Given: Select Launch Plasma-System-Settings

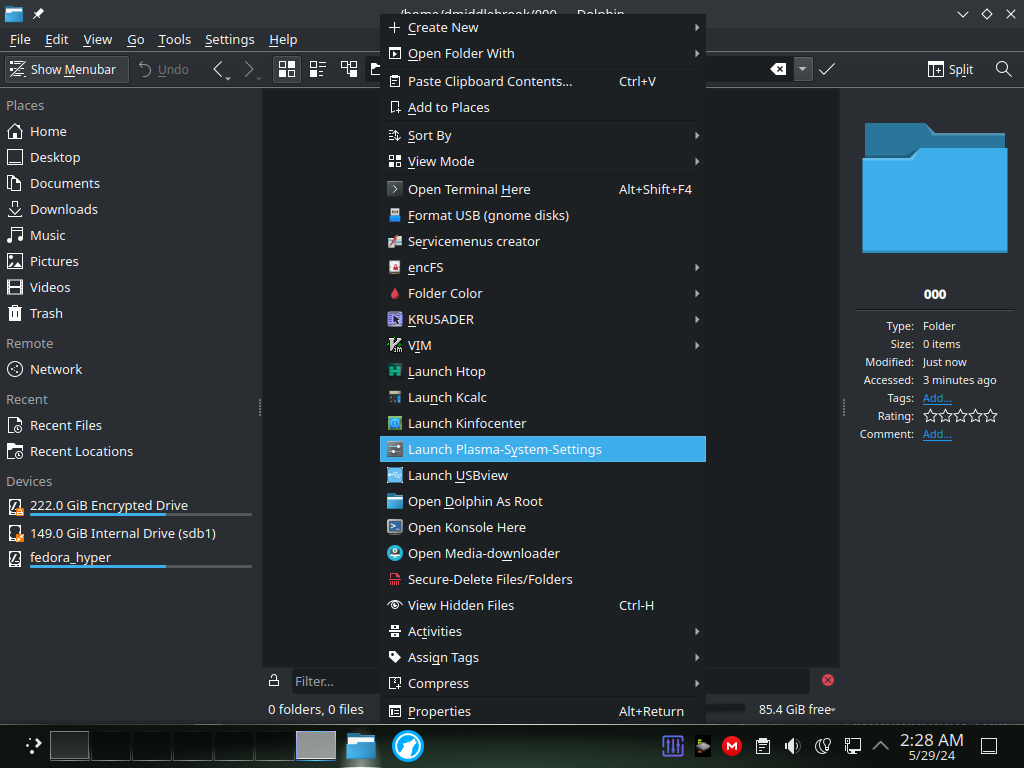Looking at the screenshot, I should click(543, 449).
